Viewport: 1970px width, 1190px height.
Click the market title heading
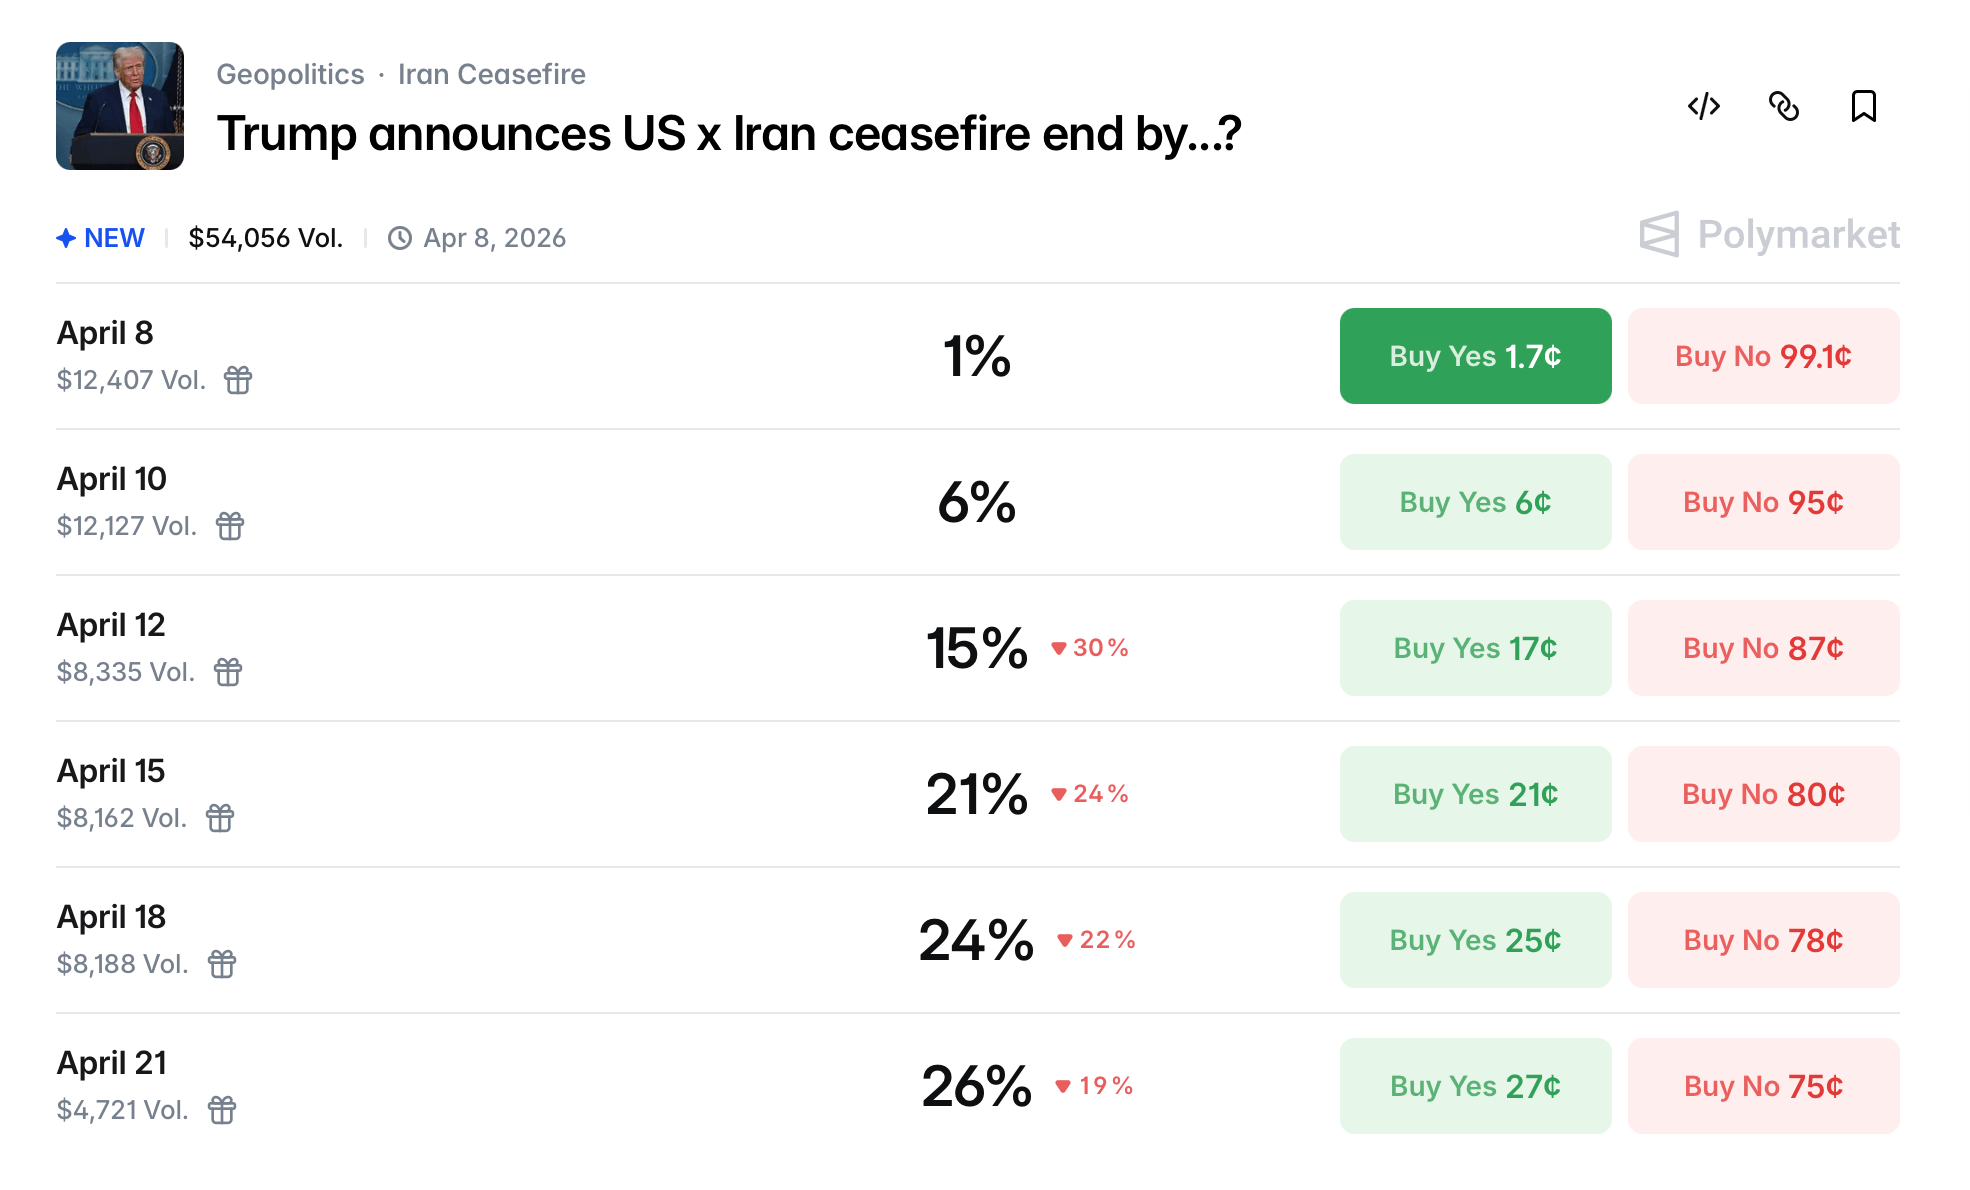(x=729, y=134)
